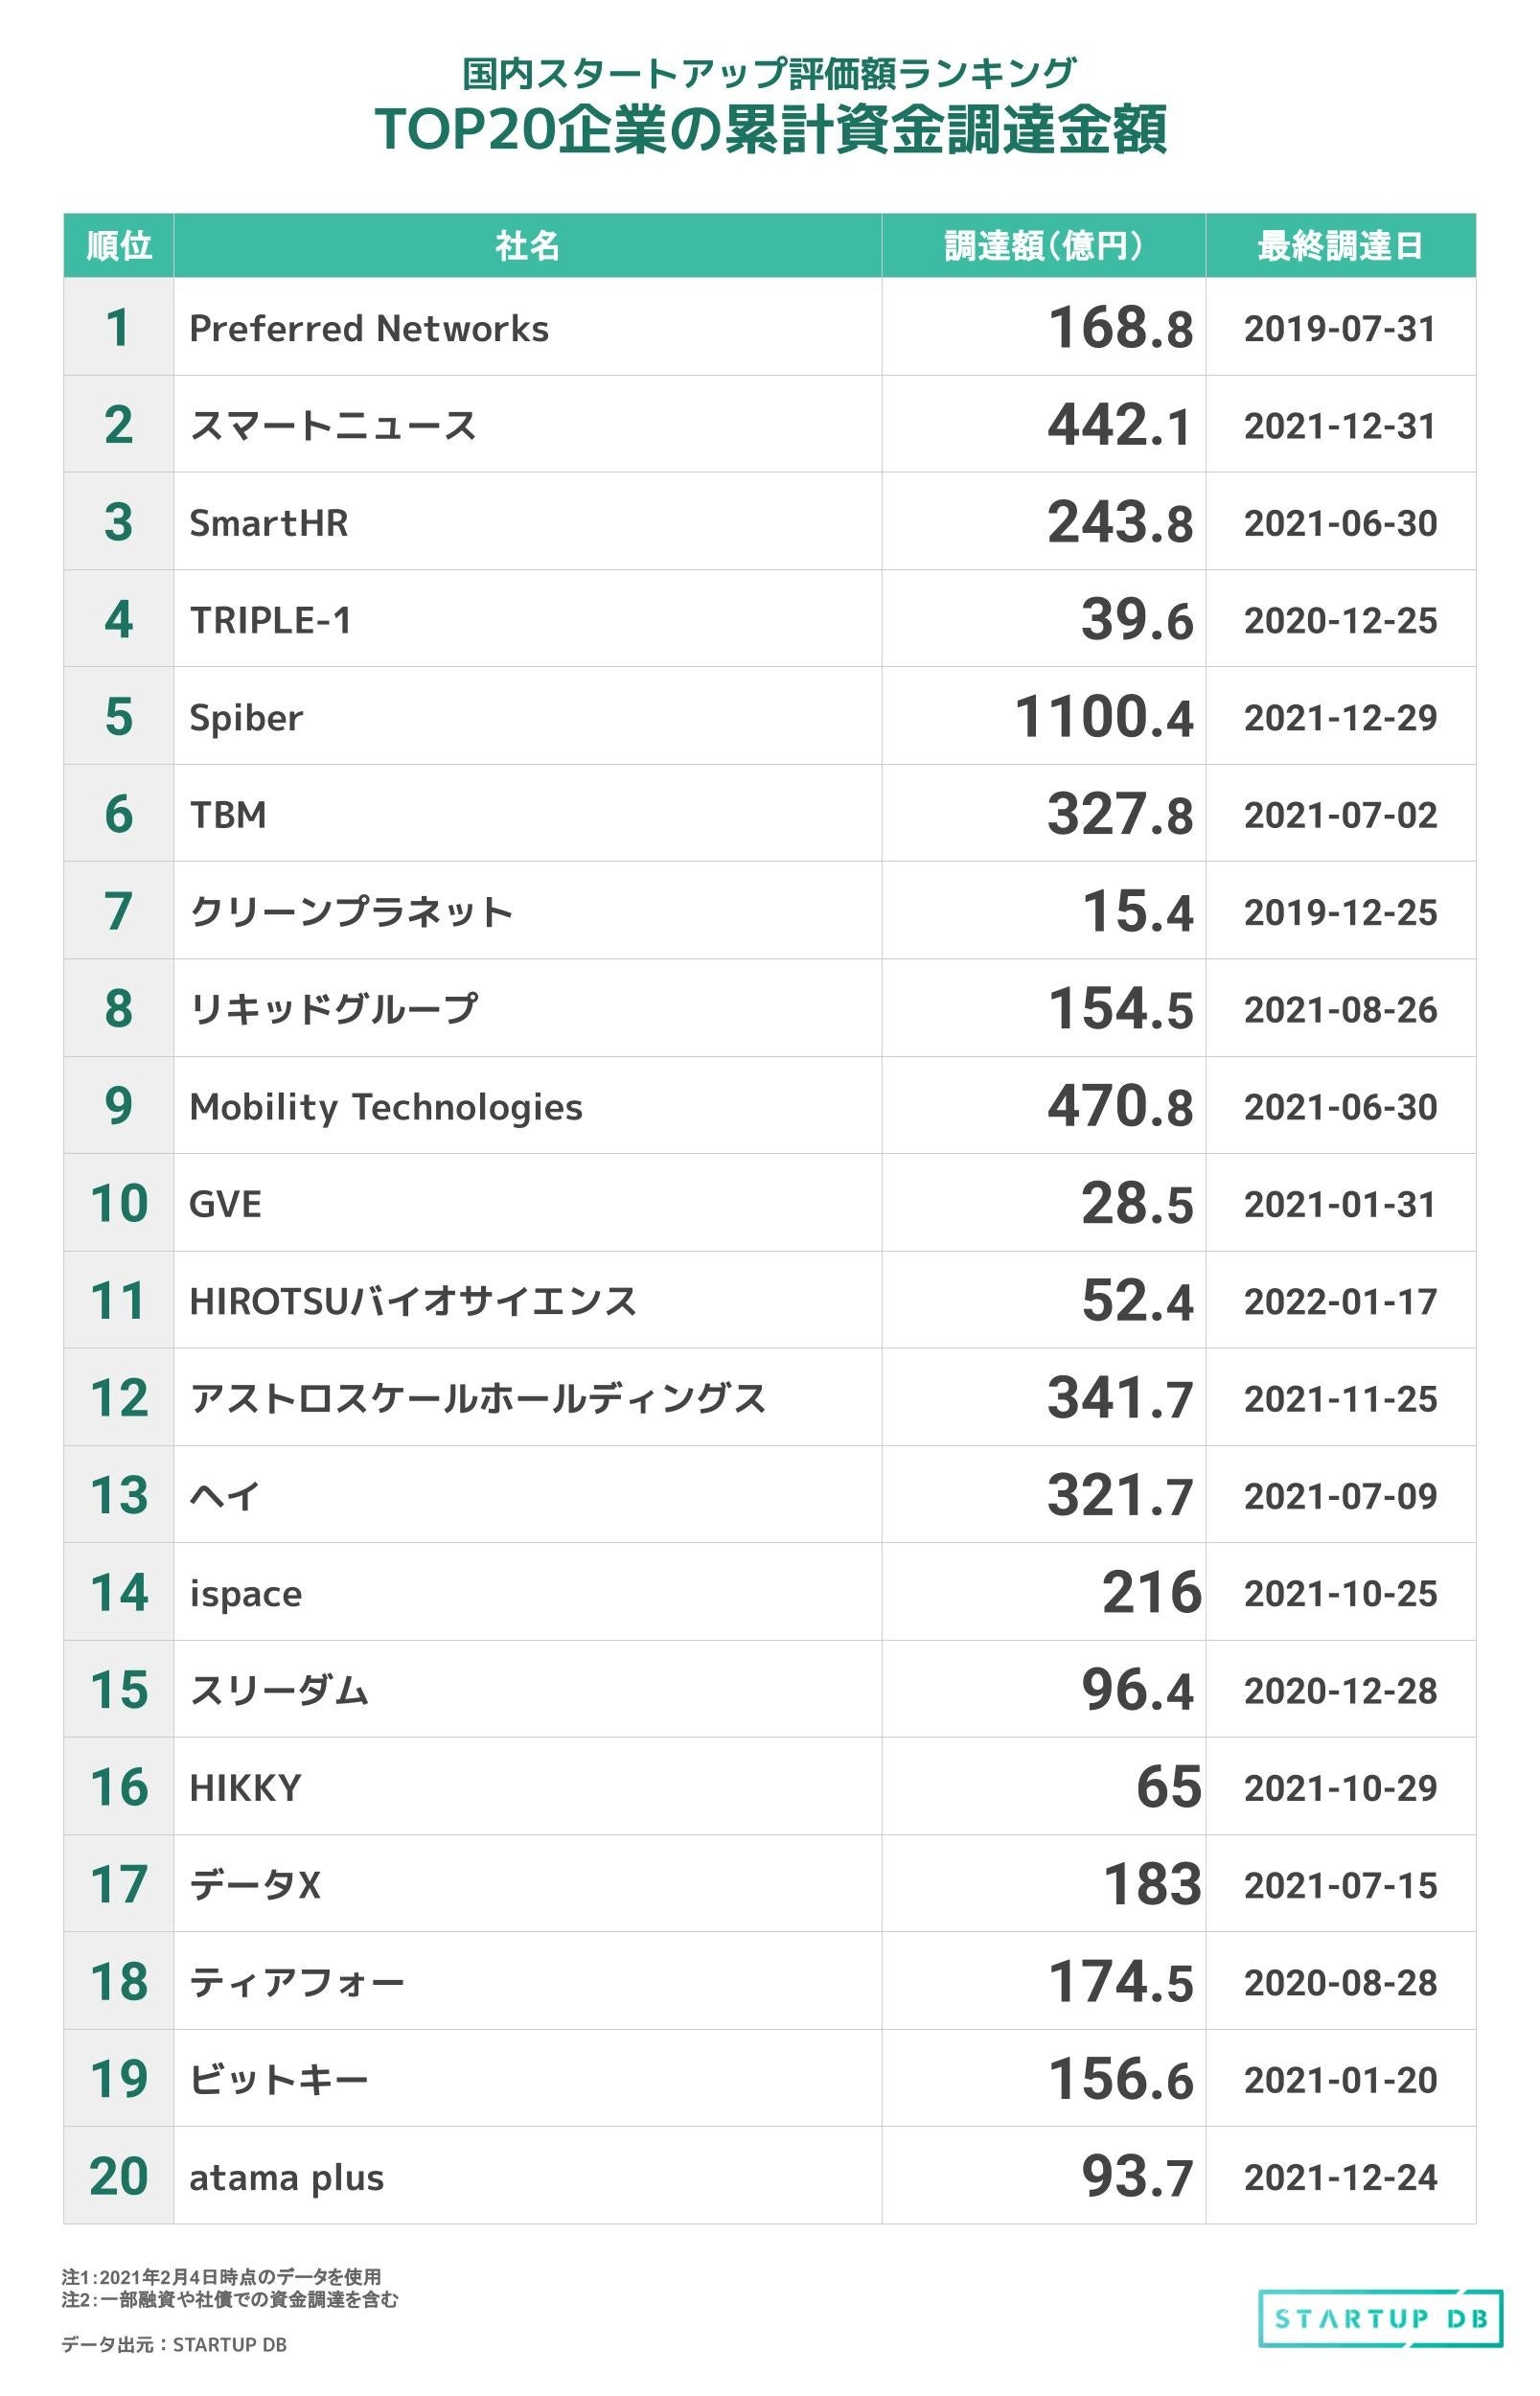
Task: Select the Preferred Networks company name
Action: click(x=369, y=328)
